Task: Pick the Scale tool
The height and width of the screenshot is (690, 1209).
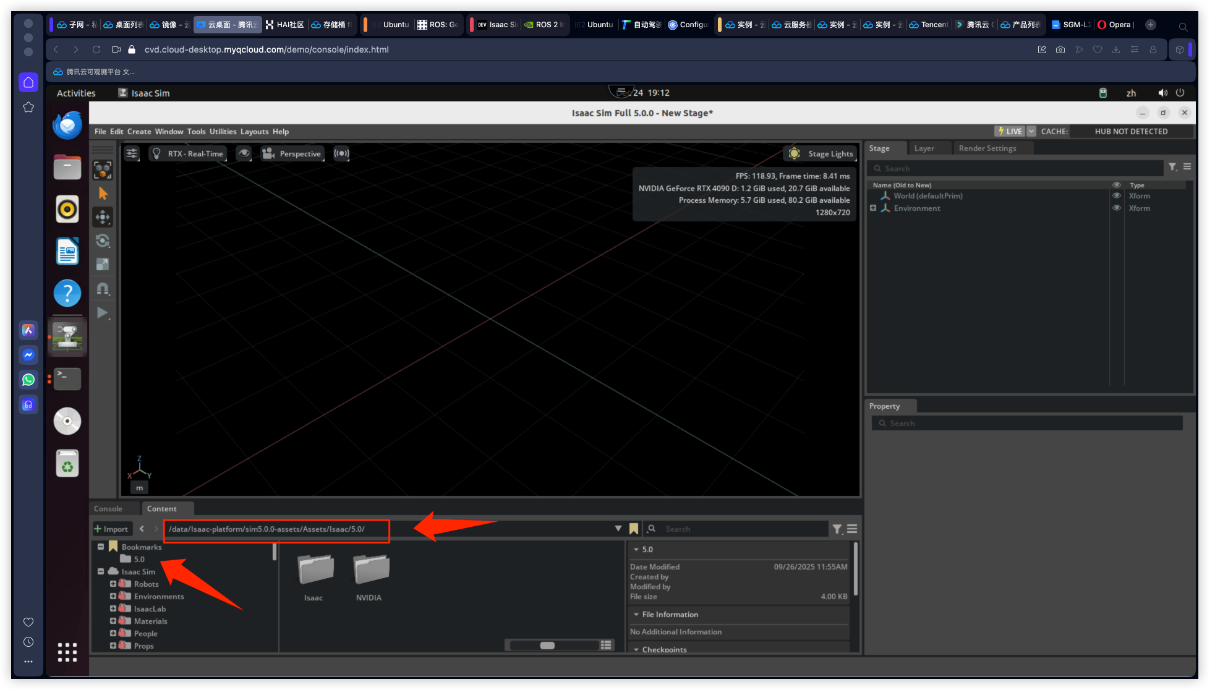Action: coord(103,265)
